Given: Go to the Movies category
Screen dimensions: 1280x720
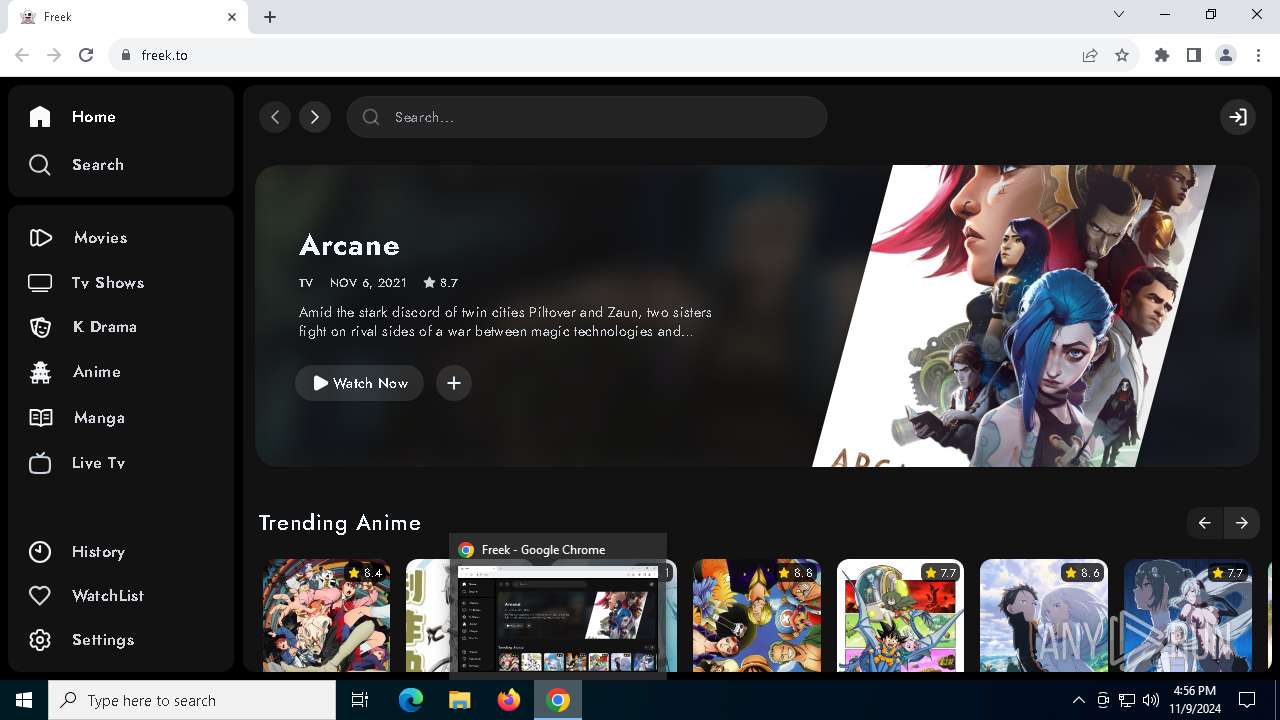Looking at the screenshot, I should (x=78, y=238).
